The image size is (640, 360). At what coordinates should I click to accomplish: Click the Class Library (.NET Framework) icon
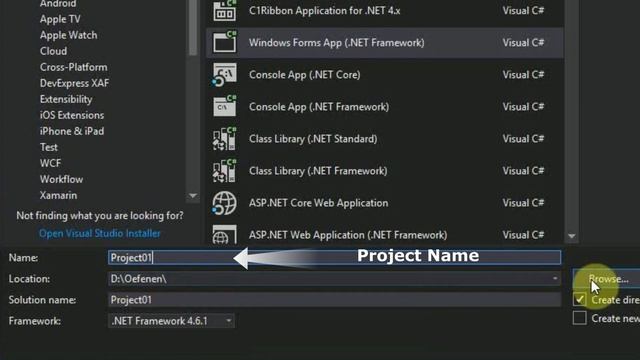(x=224, y=171)
